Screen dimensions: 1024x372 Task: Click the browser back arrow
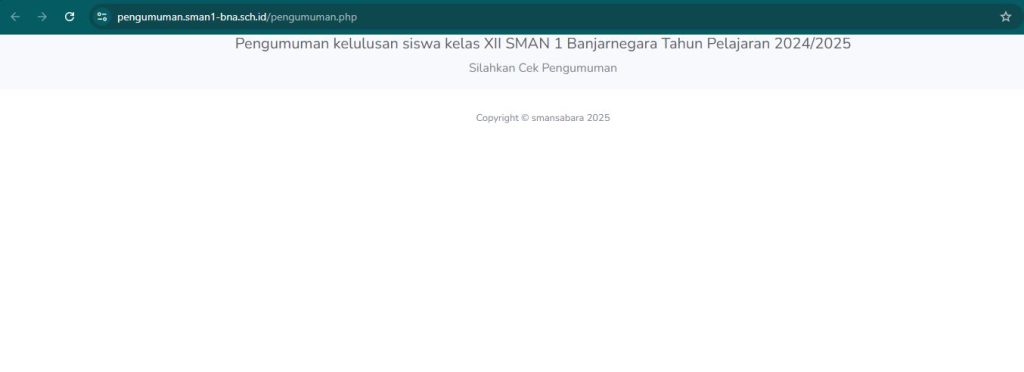(x=15, y=17)
